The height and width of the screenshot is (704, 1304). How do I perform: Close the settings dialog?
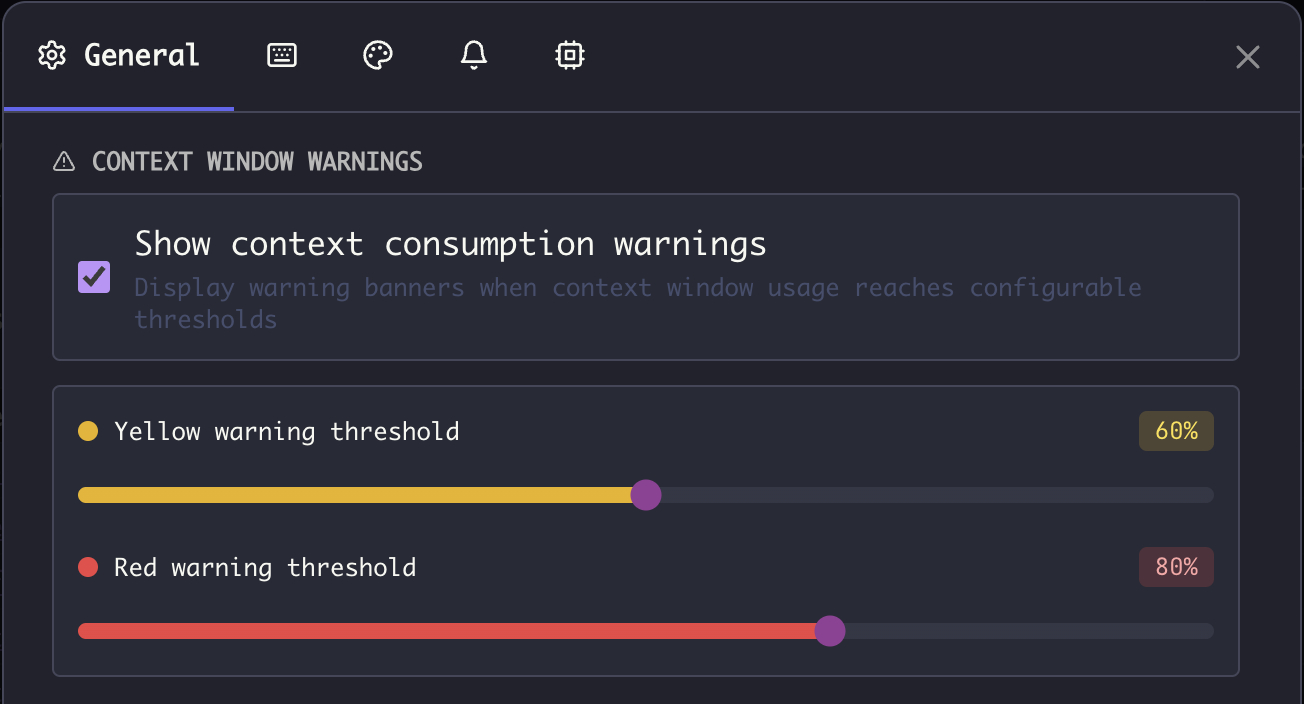point(1247,57)
